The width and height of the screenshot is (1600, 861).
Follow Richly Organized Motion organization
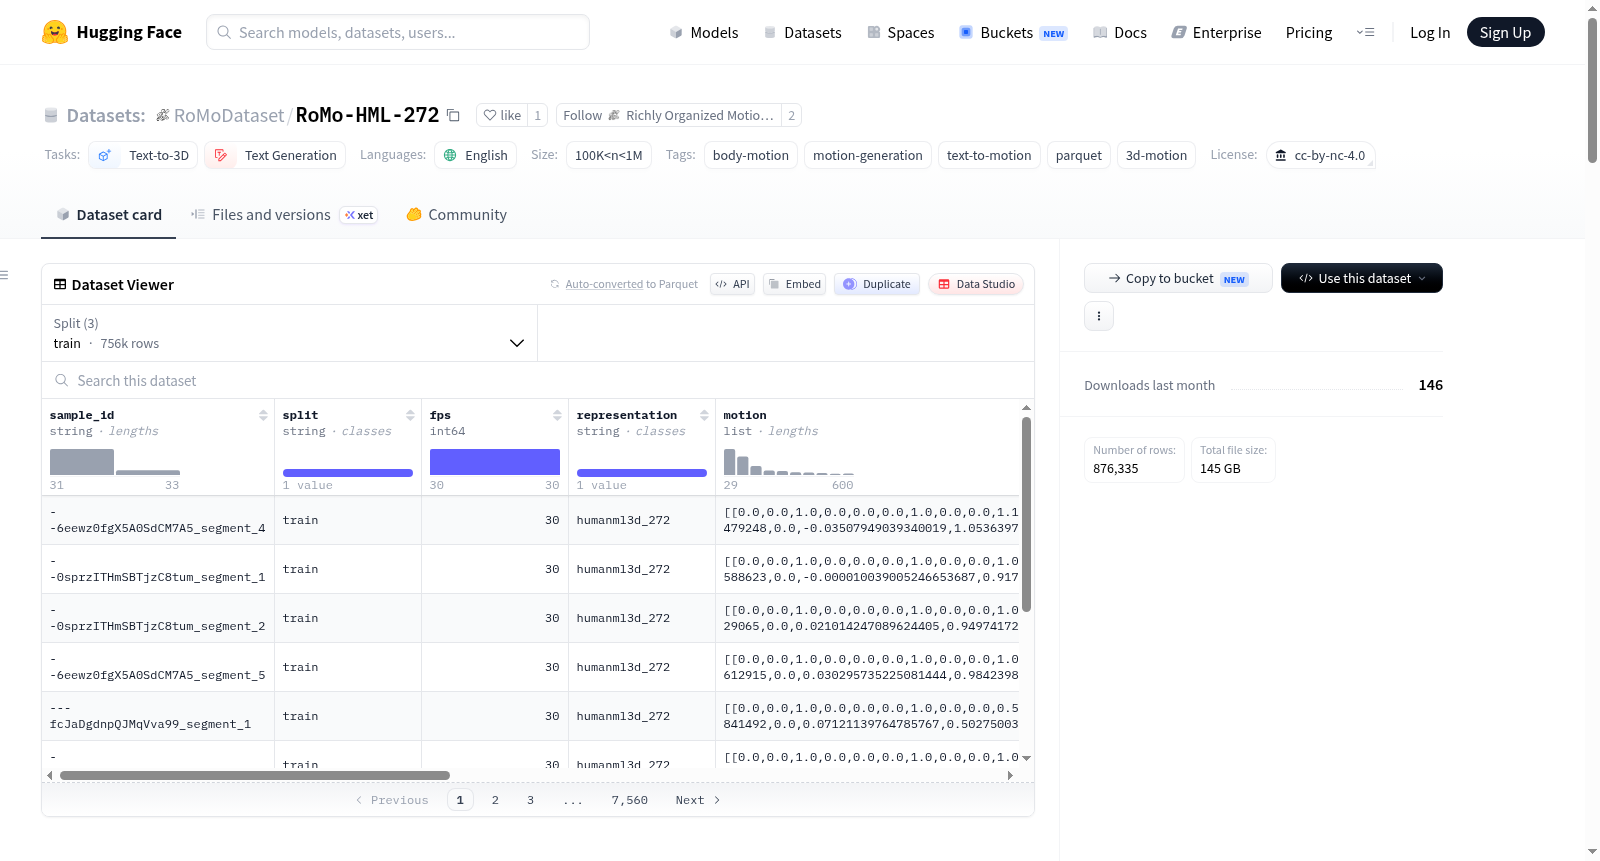point(668,115)
